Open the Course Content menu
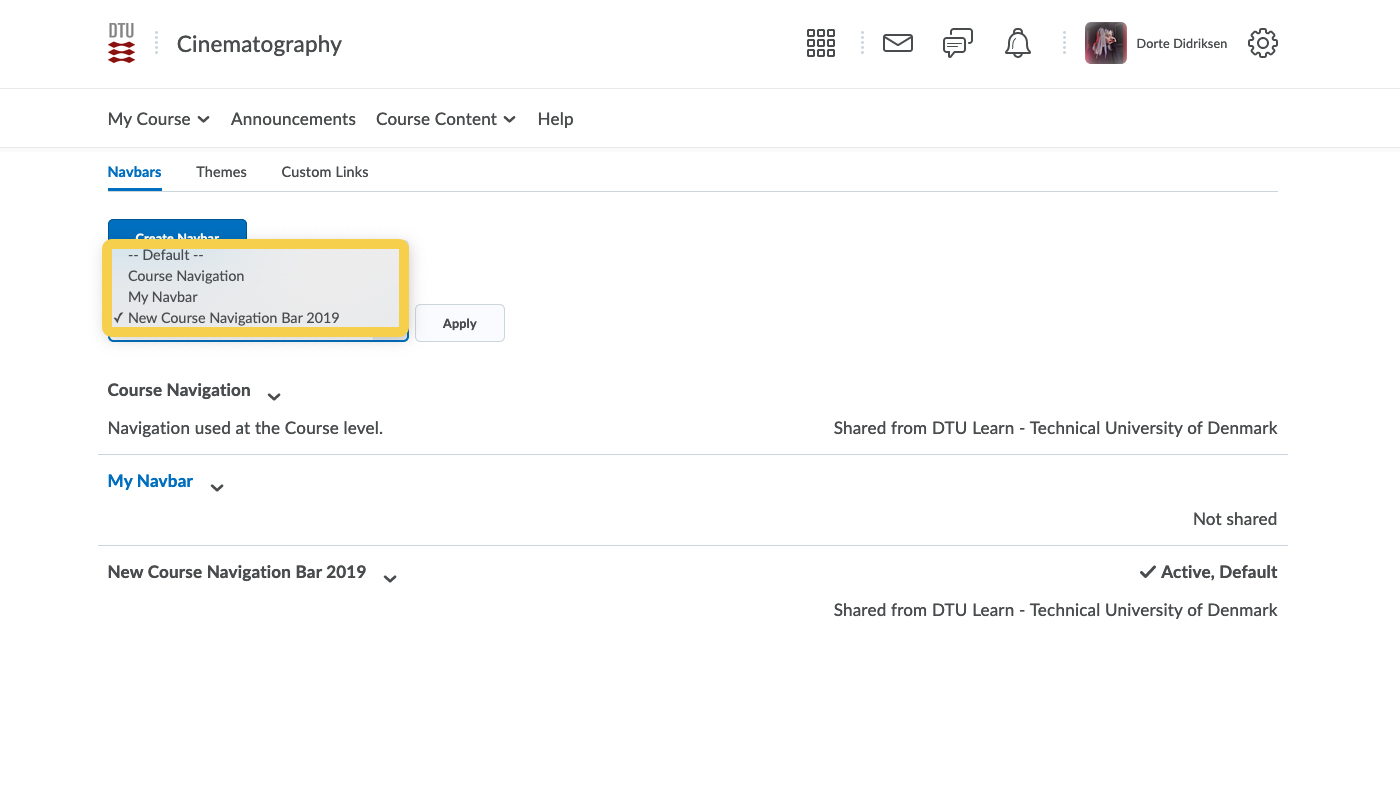1400x788 pixels. point(445,119)
